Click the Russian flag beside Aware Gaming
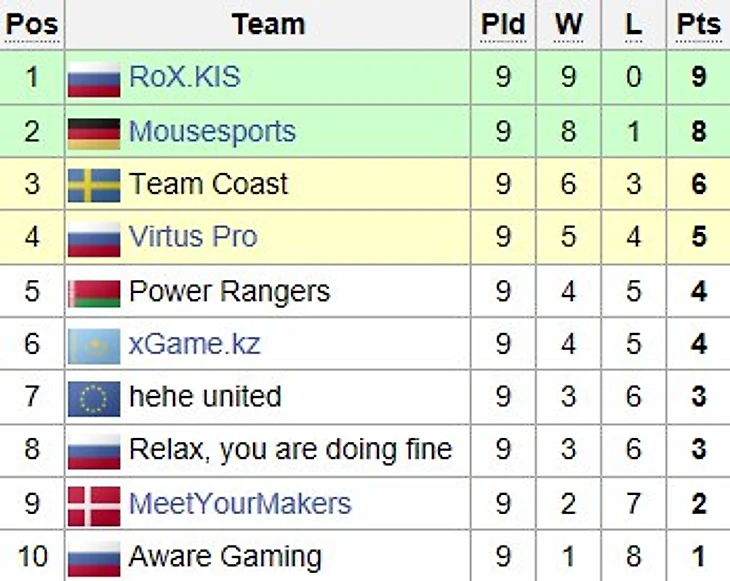The height and width of the screenshot is (581, 730). 94,559
